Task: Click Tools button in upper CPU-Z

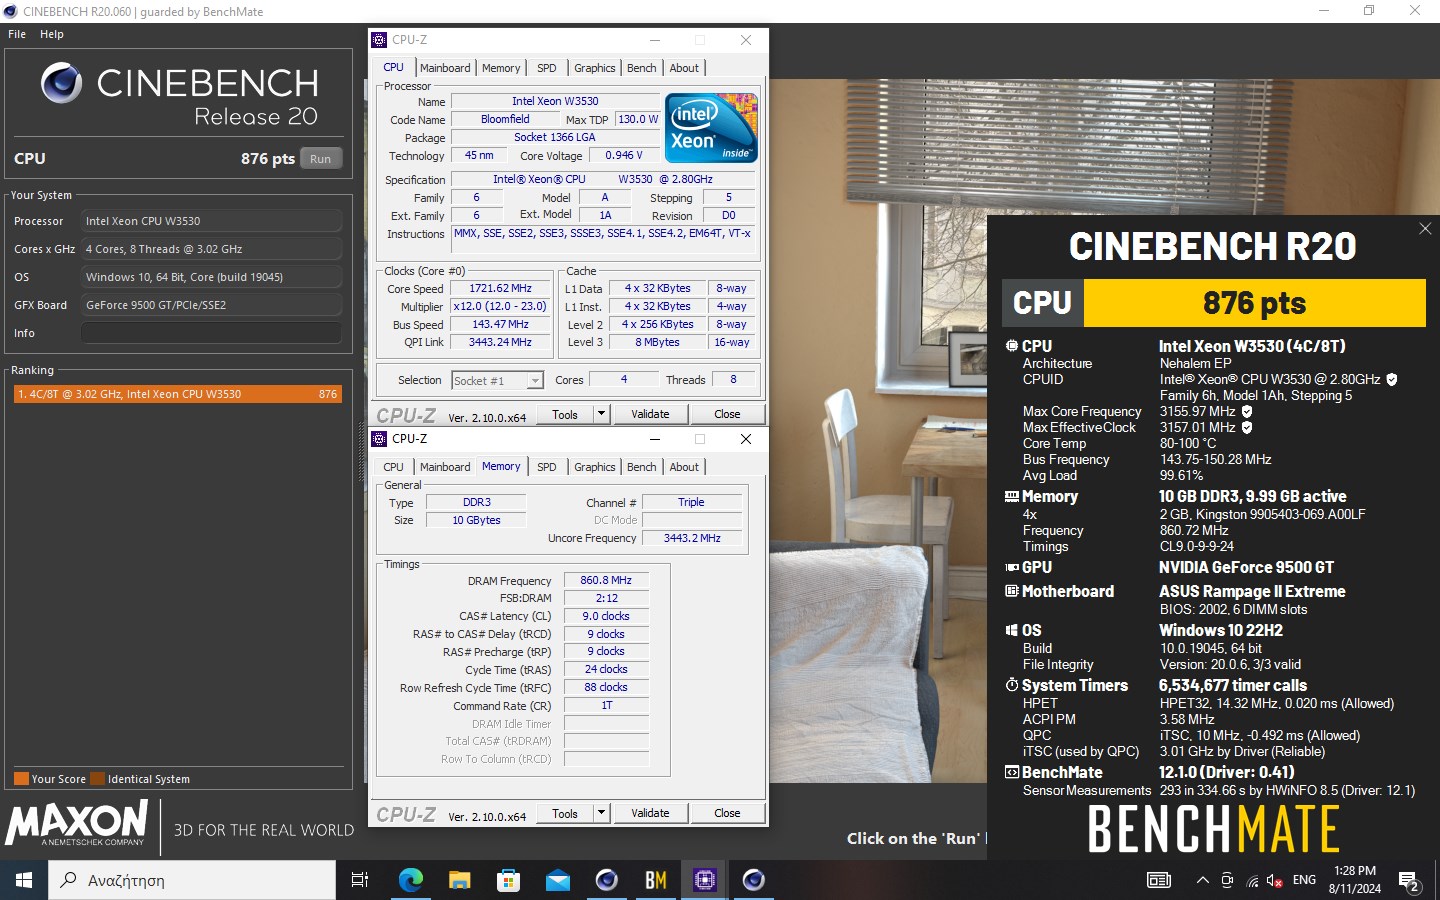Action: coord(565,414)
